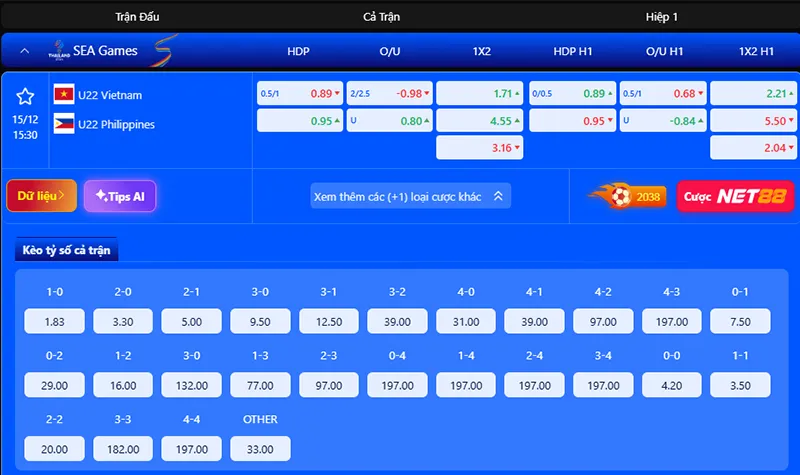Click the Vietnam flag icon
The width and height of the screenshot is (800, 475).
click(64, 94)
